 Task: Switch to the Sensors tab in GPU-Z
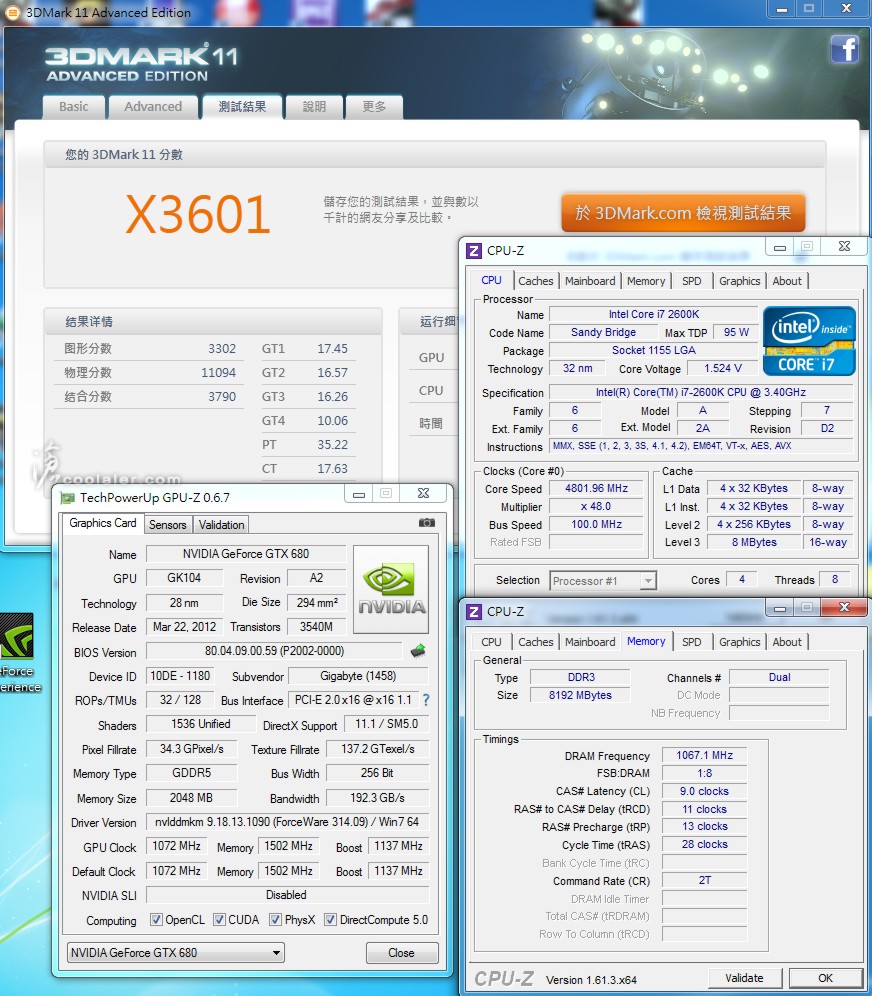tap(168, 525)
